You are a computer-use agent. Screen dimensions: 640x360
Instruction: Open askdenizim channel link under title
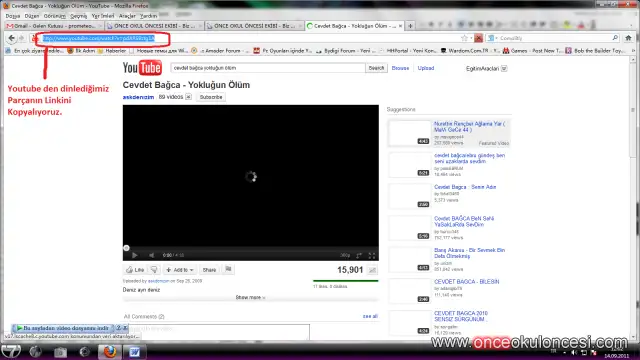coord(138,97)
